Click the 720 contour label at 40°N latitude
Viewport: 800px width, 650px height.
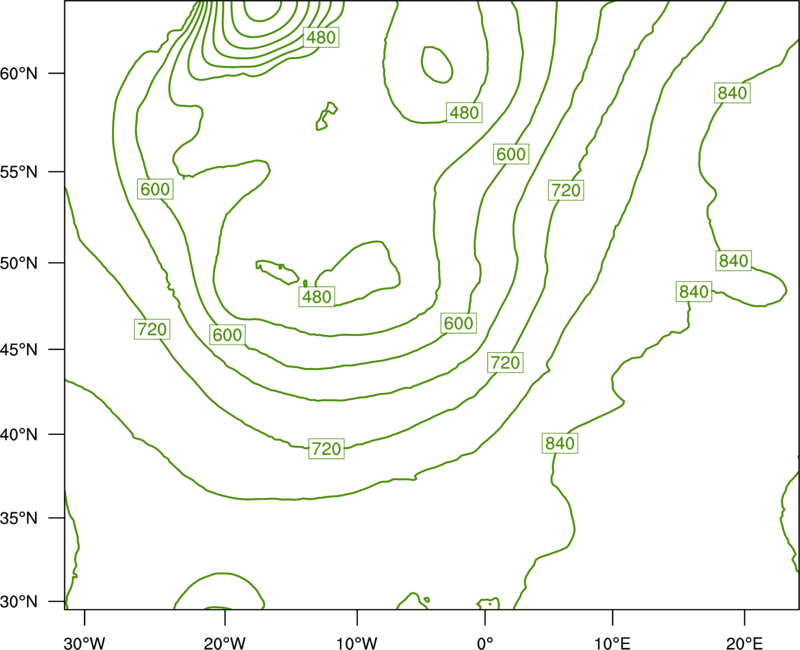pyautogui.click(x=326, y=448)
